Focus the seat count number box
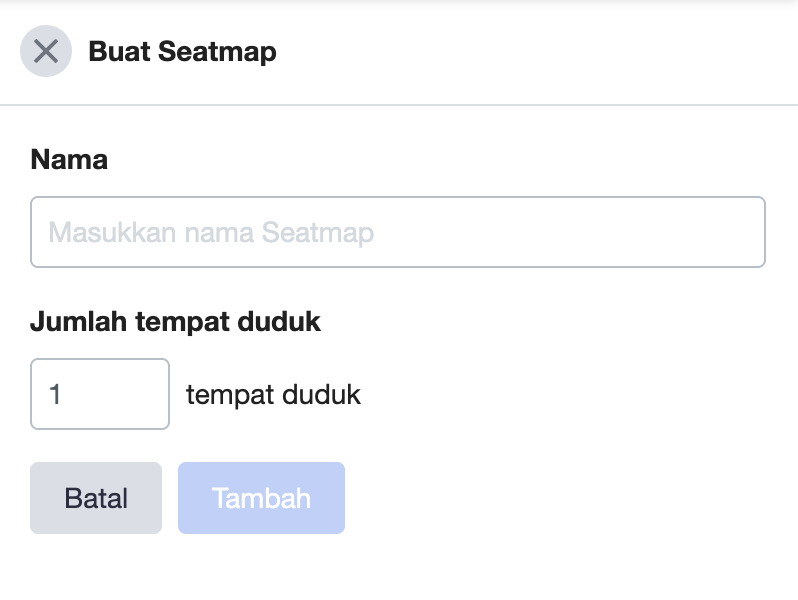Screen dimensions: 798x600 [x=100, y=394]
